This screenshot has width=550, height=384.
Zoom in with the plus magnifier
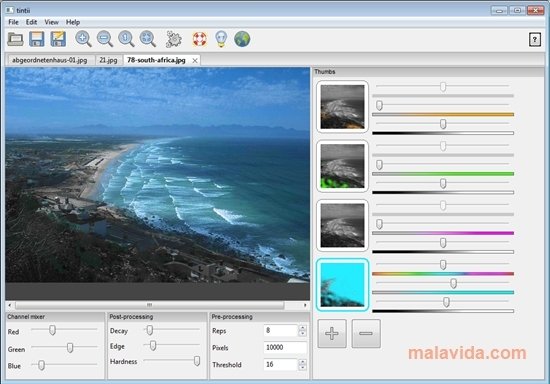click(83, 39)
